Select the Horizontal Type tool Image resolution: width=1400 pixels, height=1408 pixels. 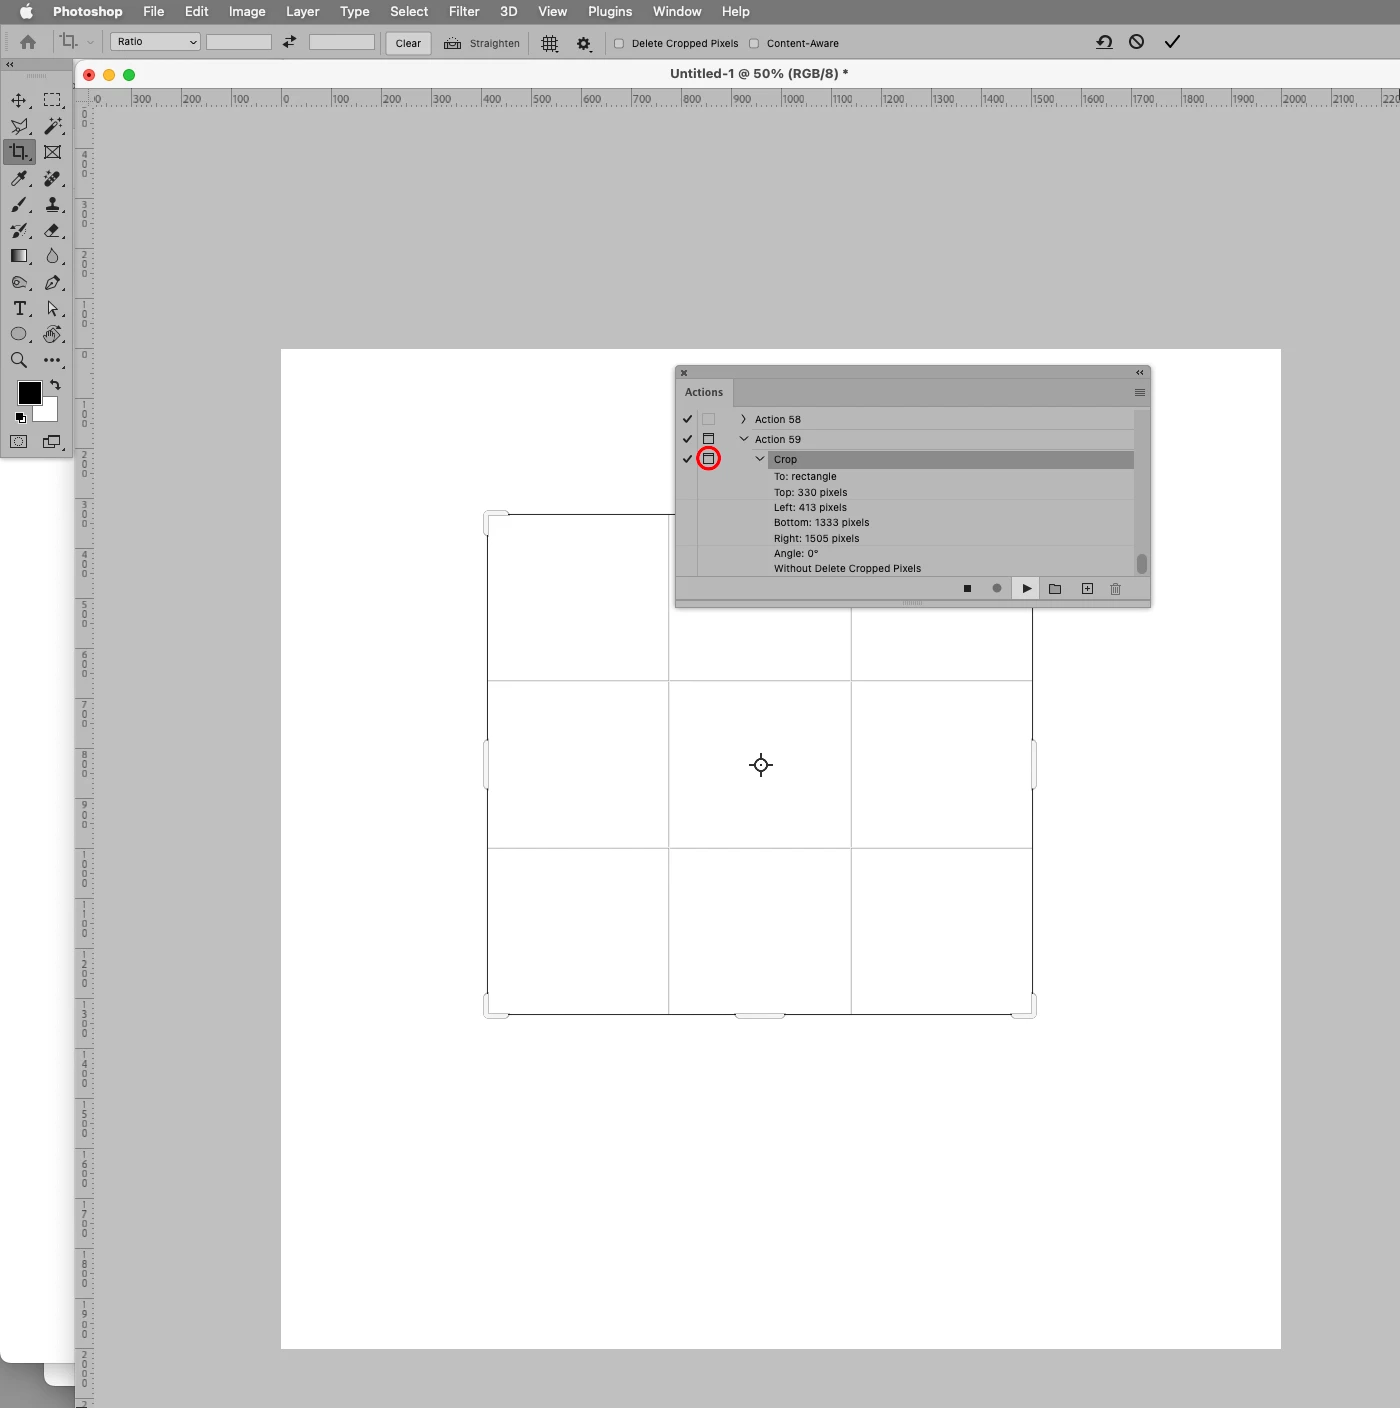19,308
